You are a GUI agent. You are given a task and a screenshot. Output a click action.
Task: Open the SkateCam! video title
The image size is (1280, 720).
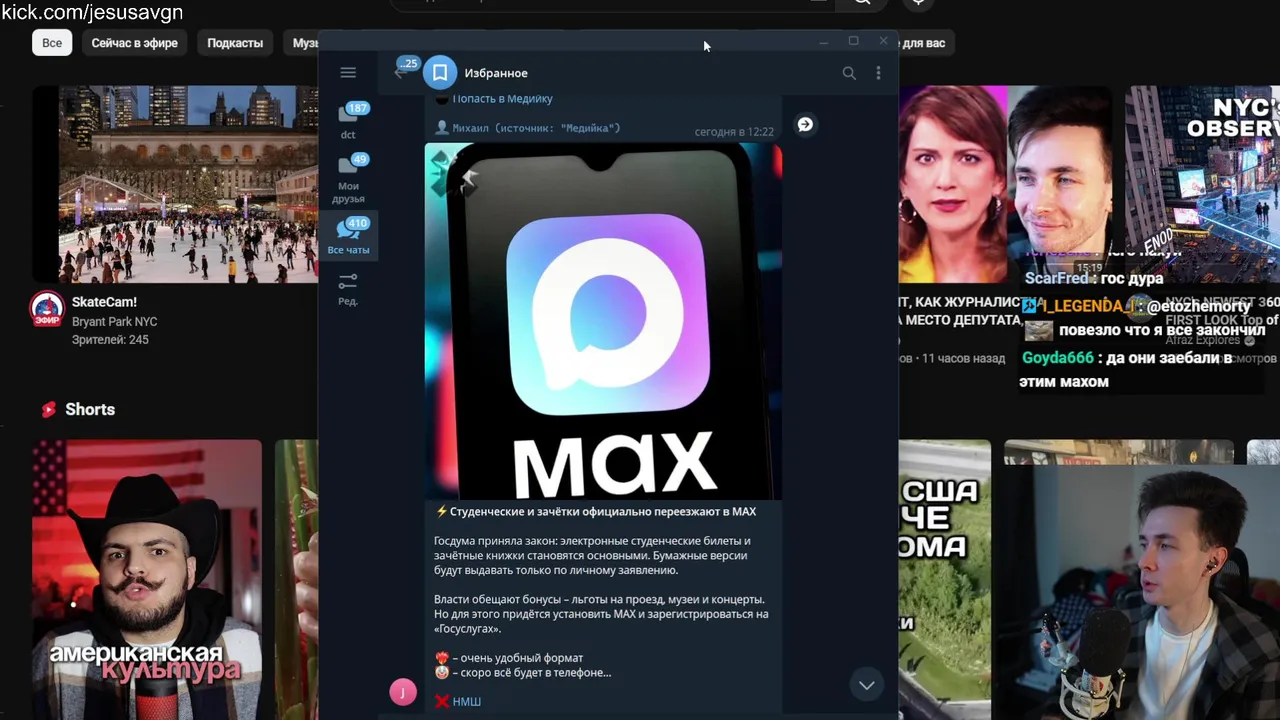(x=104, y=302)
